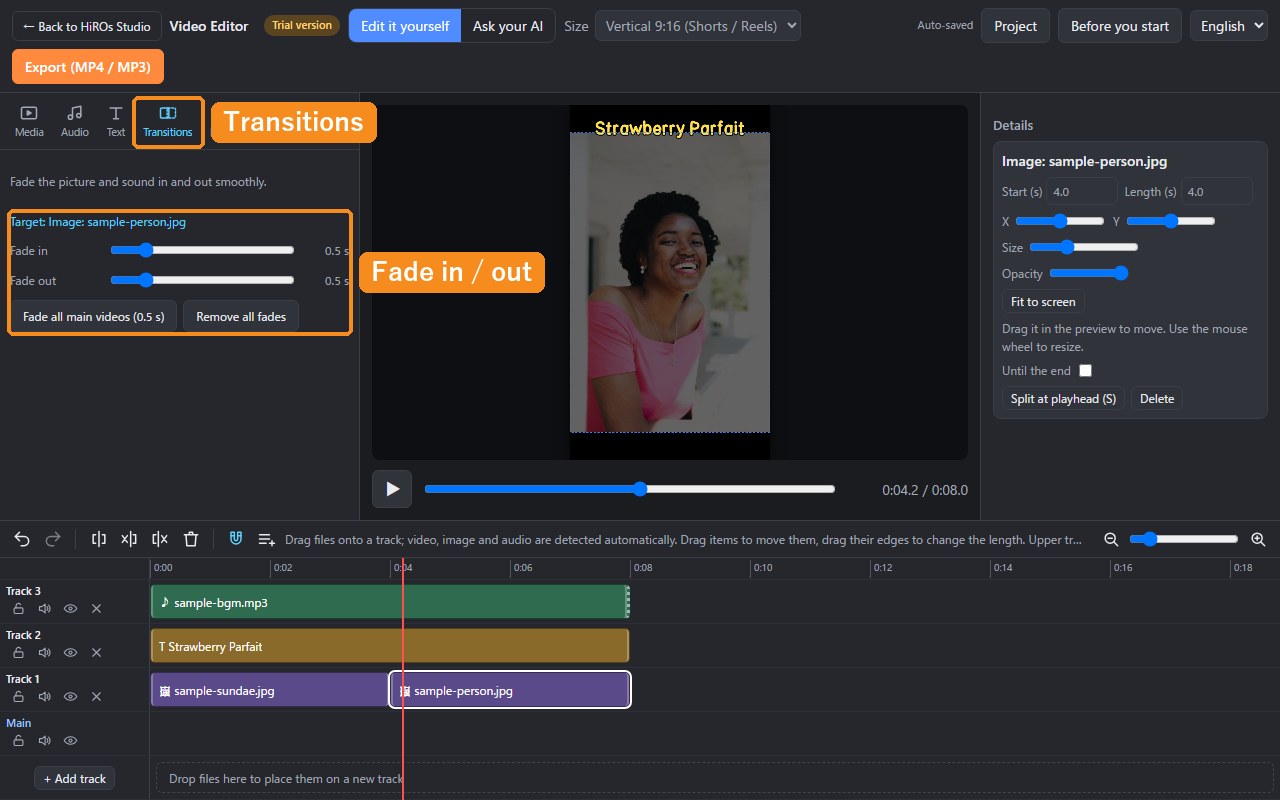
Task: Delete selected clip with the trash icon
Action: tap(191, 539)
